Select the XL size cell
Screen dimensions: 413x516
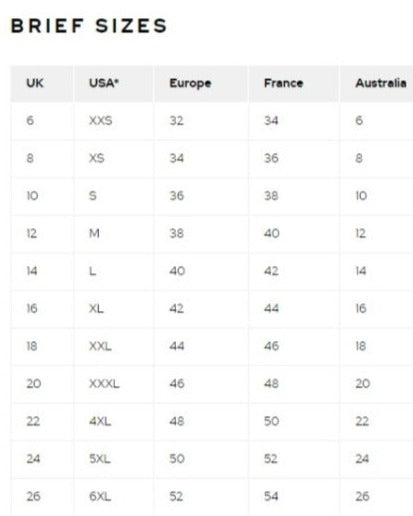point(96,309)
